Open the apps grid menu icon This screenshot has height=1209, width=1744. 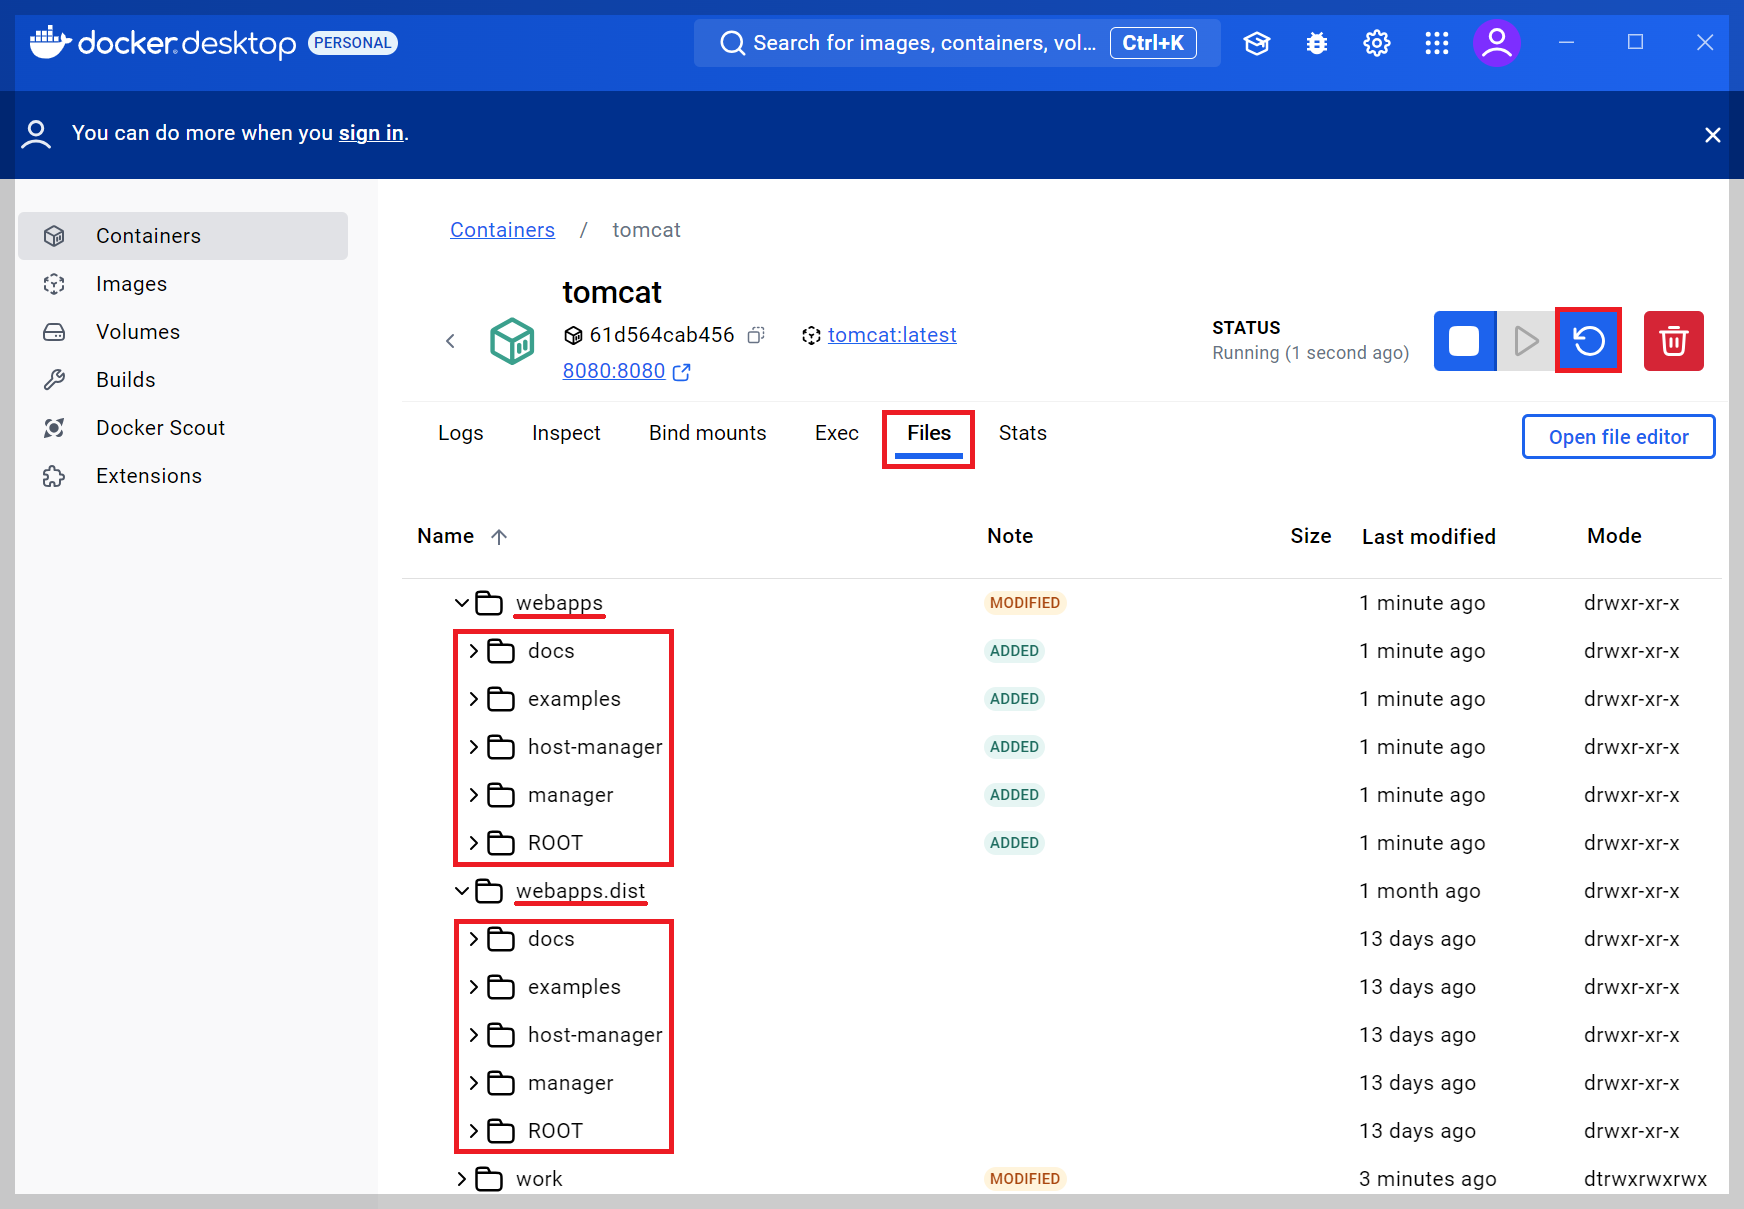(x=1437, y=43)
